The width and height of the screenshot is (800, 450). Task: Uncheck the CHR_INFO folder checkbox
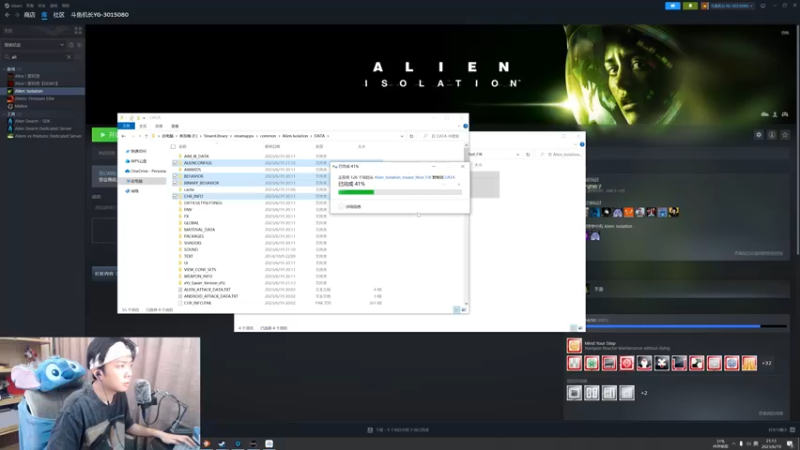[x=175, y=196]
